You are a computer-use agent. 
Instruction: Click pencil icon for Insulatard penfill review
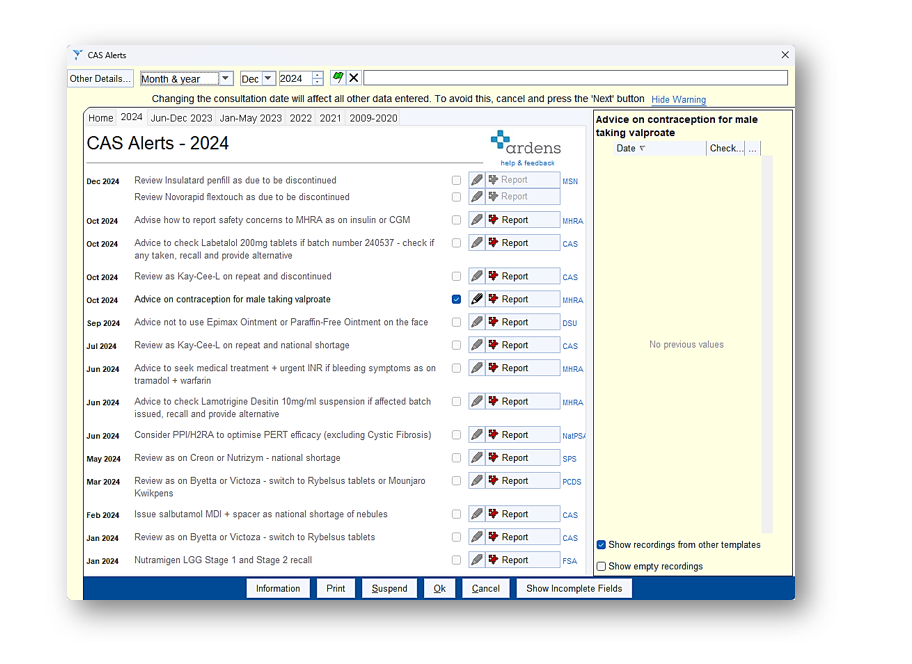point(477,180)
